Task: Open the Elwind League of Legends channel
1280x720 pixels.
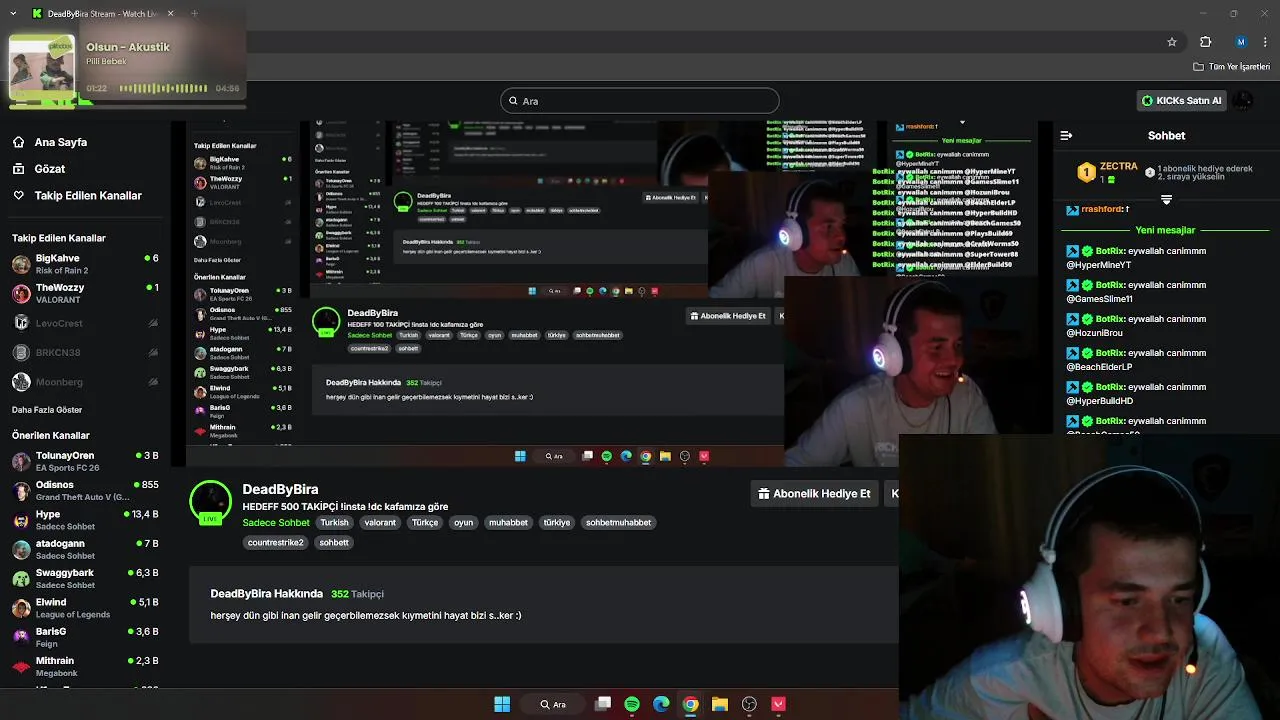Action: click(x=85, y=608)
